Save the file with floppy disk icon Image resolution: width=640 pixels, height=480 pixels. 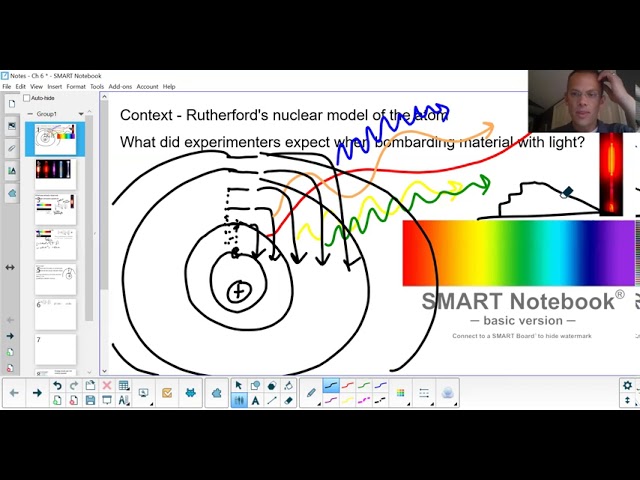tap(90, 400)
